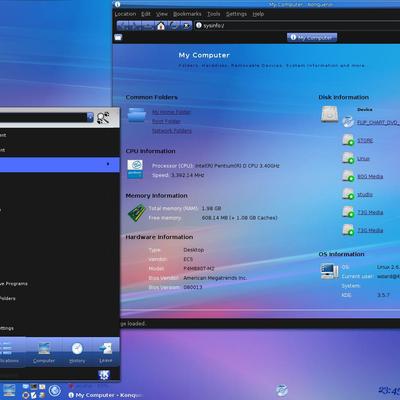Click the DVD disc icon beside FLIP_CHART_DVD
This screenshot has height=400, width=400.
(x=348, y=122)
